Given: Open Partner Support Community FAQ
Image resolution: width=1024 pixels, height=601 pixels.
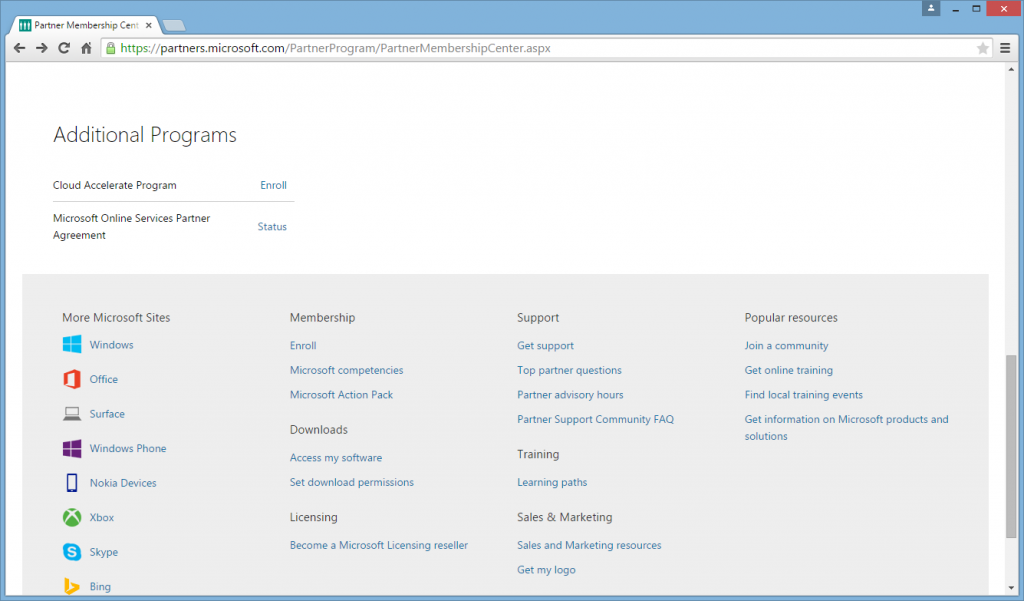Looking at the screenshot, I should point(596,420).
